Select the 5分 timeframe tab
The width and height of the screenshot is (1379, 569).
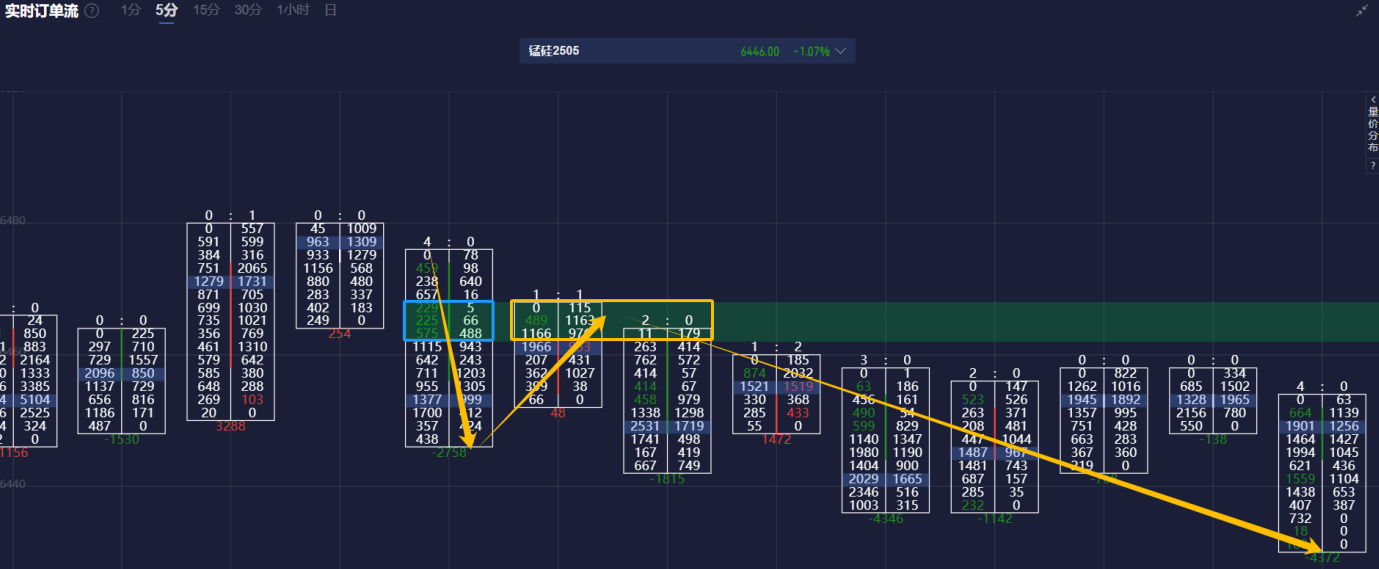pos(166,10)
